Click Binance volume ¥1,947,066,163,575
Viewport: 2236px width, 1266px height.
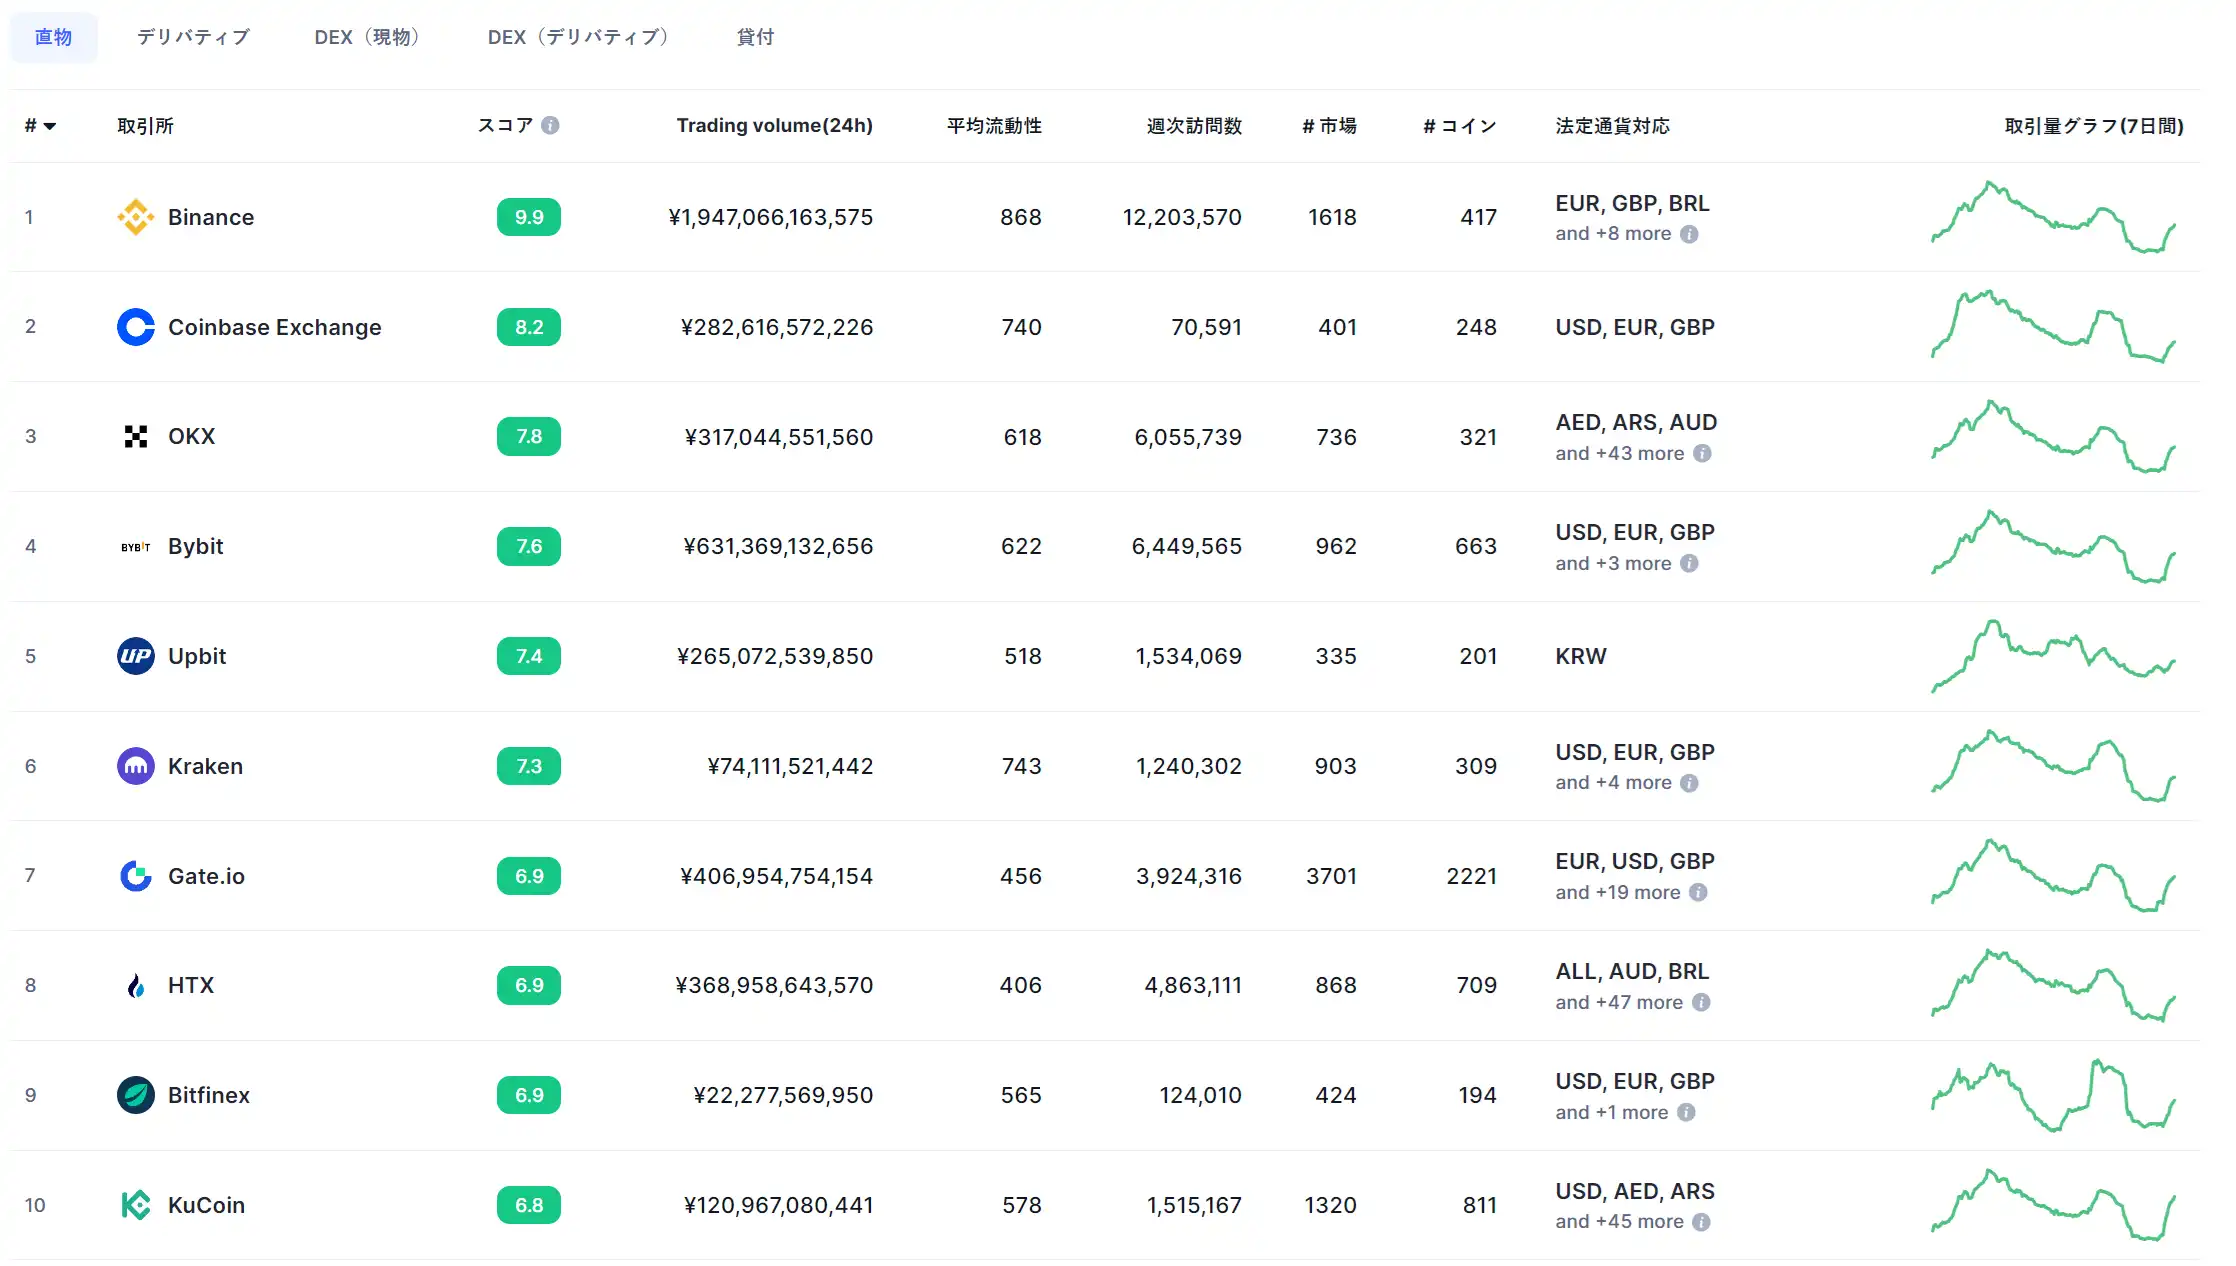pos(771,217)
